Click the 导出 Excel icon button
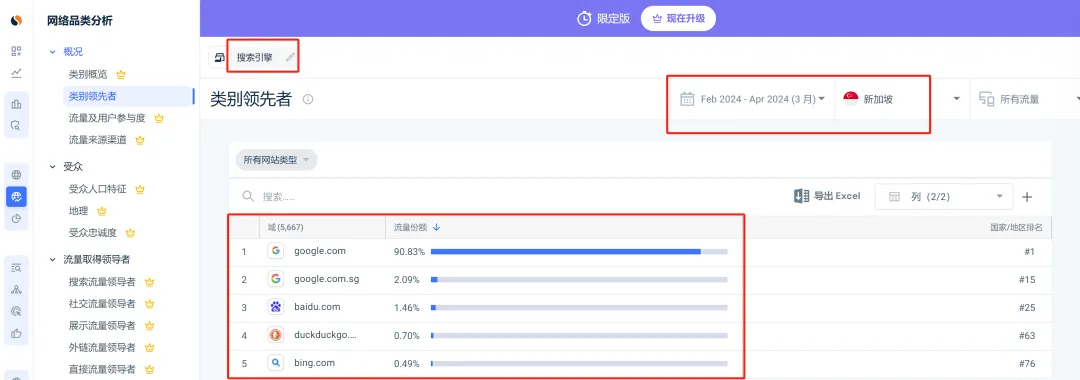 point(827,196)
